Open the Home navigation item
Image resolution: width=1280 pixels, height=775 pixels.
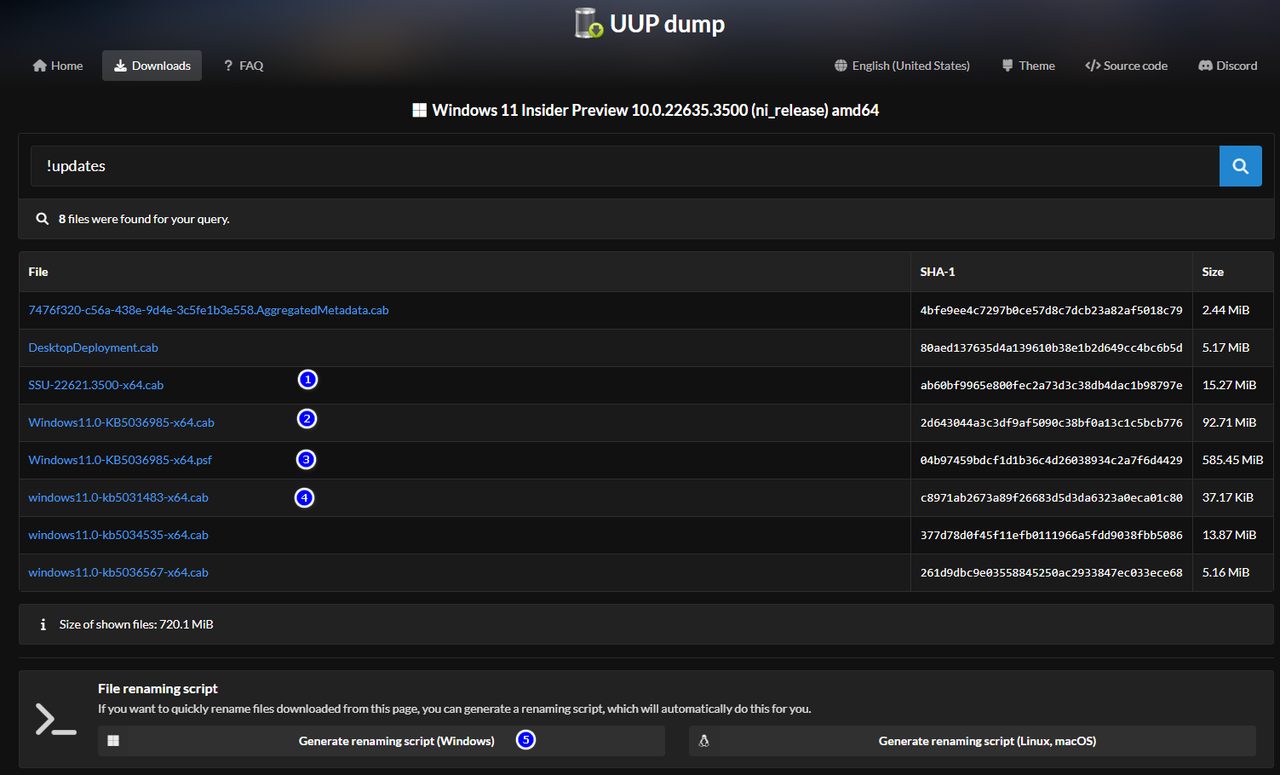58,66
